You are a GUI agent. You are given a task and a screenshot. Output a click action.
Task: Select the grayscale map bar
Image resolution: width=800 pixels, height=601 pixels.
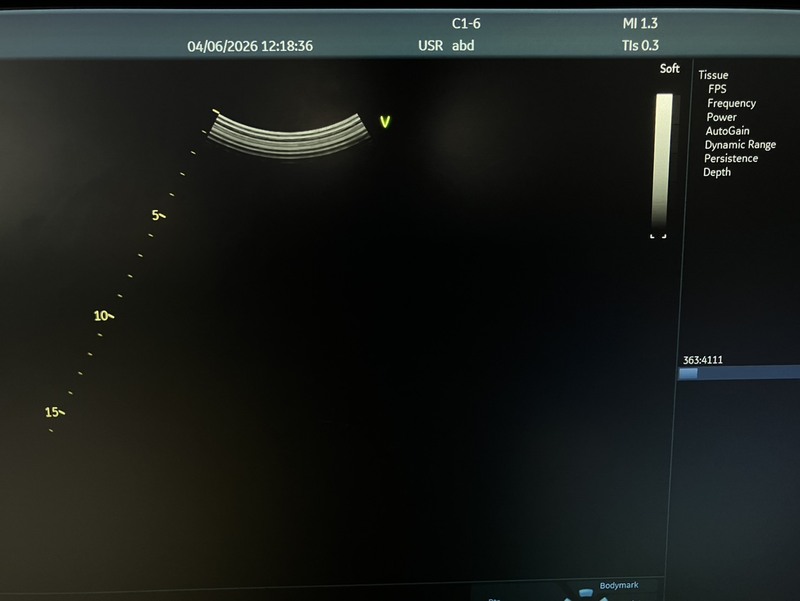click(663, 162)
